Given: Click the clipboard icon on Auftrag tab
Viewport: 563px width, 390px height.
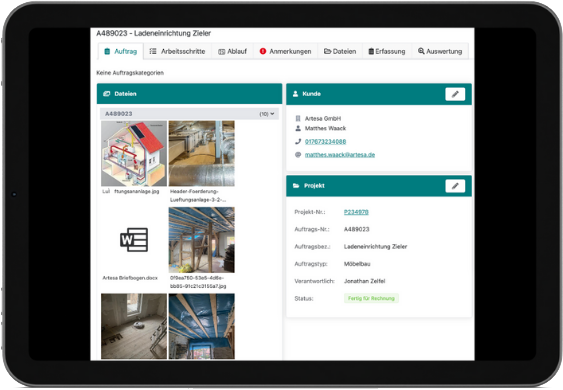Looking at the screenshot, I should click(107, 51).
